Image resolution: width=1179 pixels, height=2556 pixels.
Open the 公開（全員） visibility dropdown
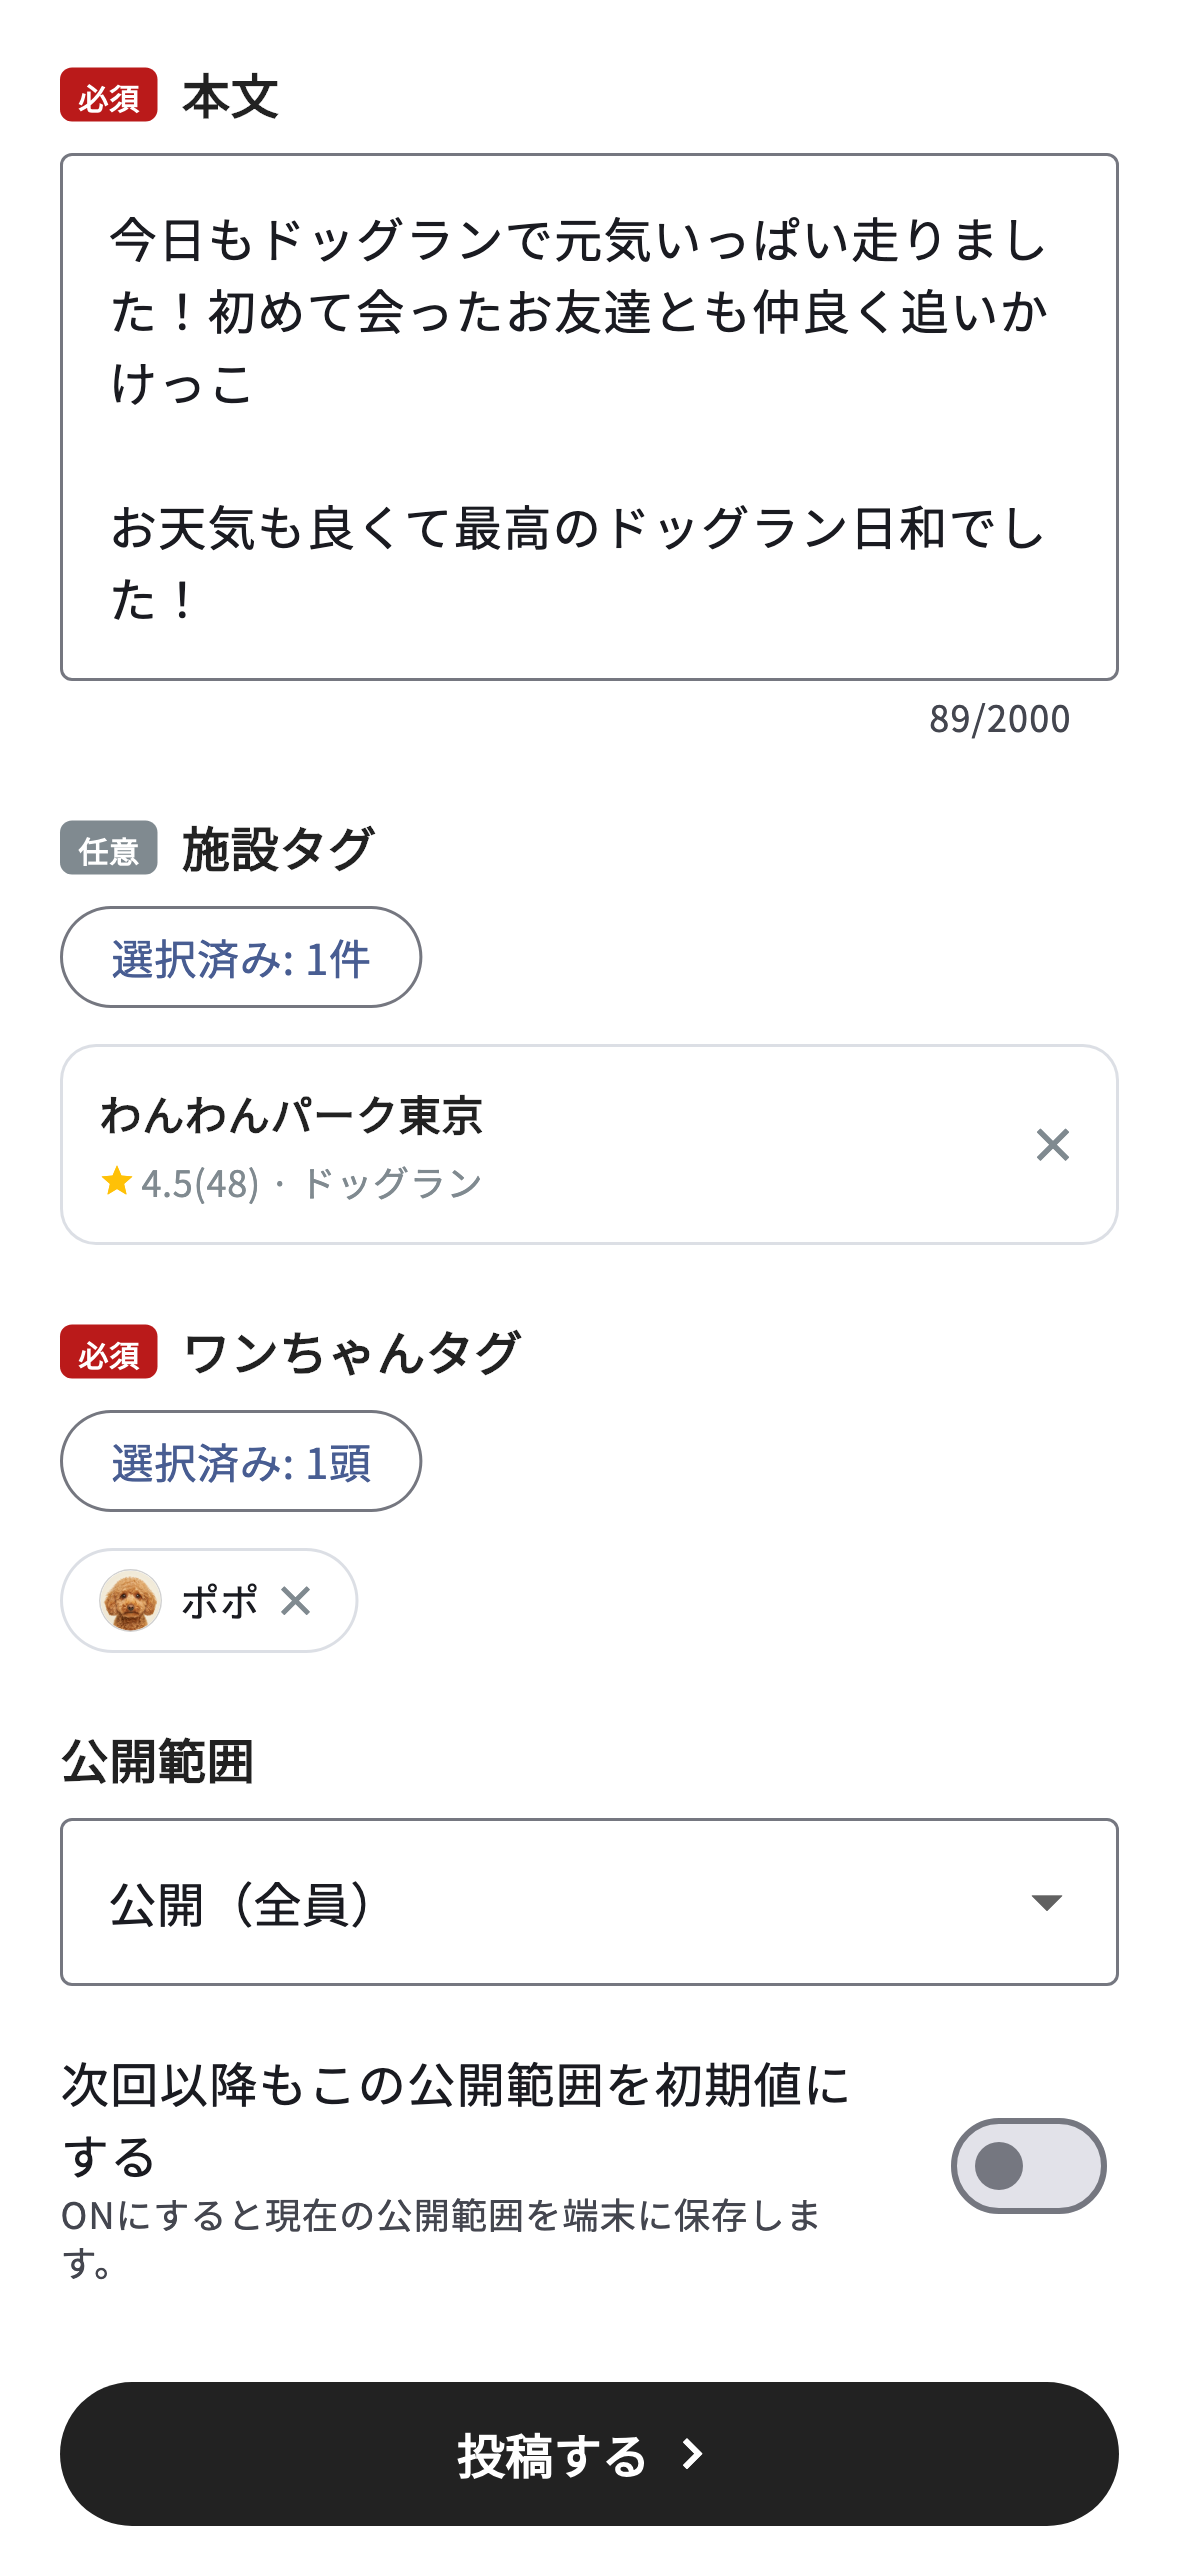(x=589, y=1902)
